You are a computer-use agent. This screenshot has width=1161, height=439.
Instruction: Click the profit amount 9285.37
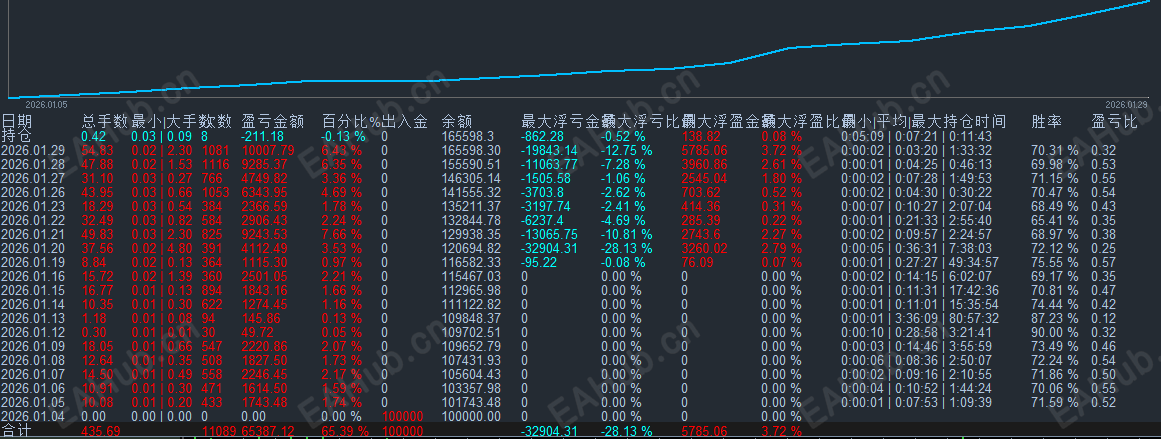coord(265,164)
